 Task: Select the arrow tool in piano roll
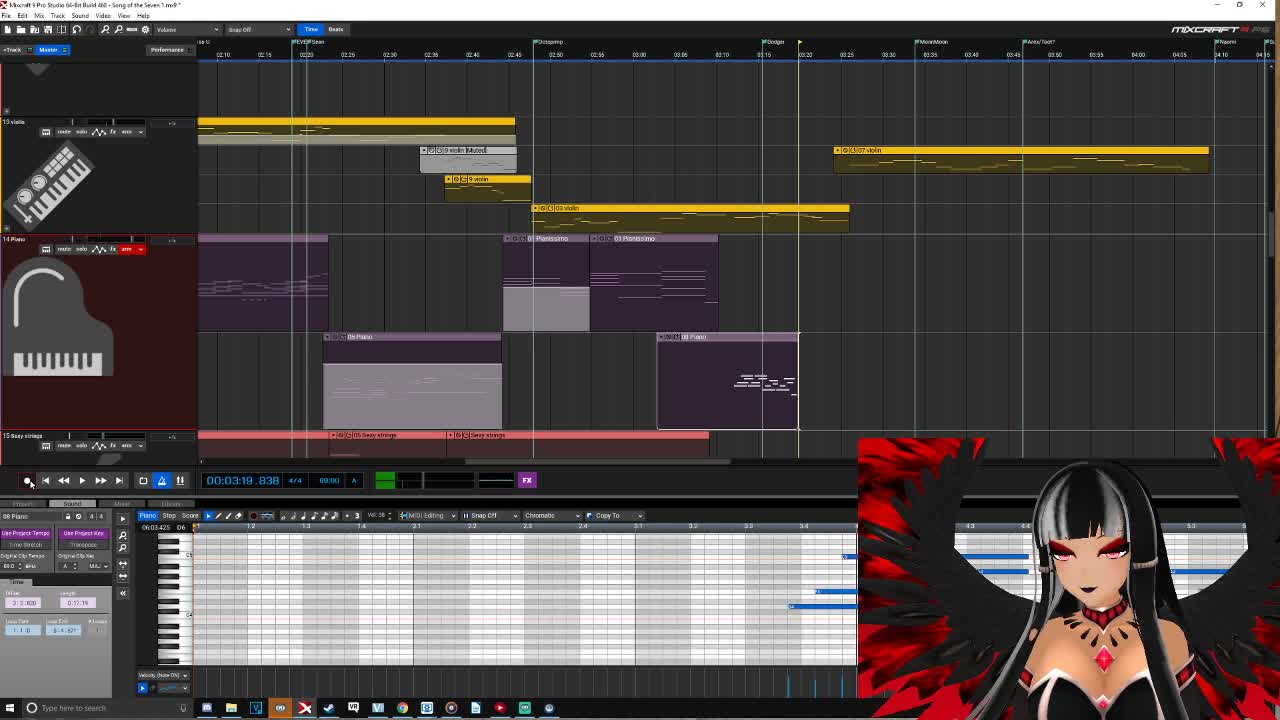(209, 516)
